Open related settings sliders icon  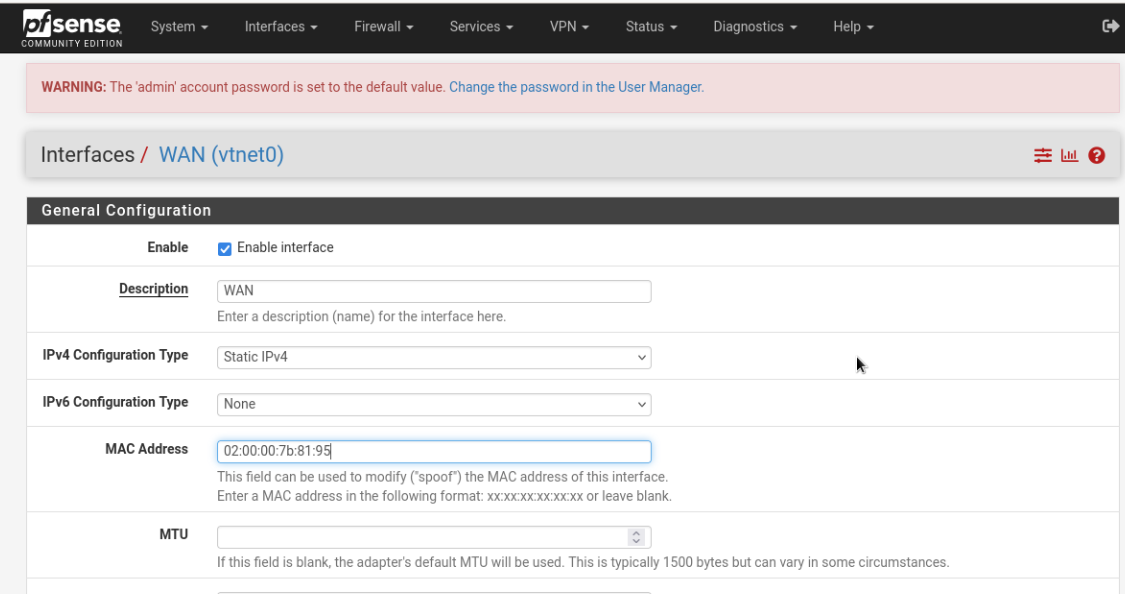(x=1043, y=155)
